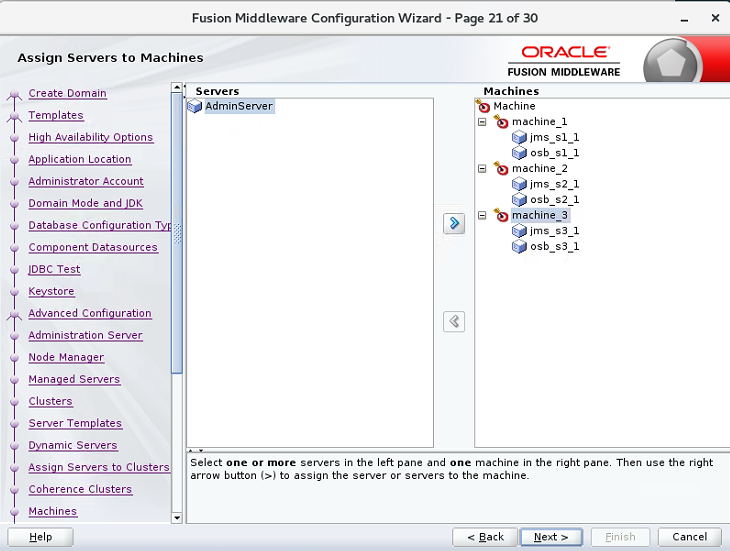Collapse the machine_2 tree node
Screen dimensions: 730x551
(x=482, y=168)
